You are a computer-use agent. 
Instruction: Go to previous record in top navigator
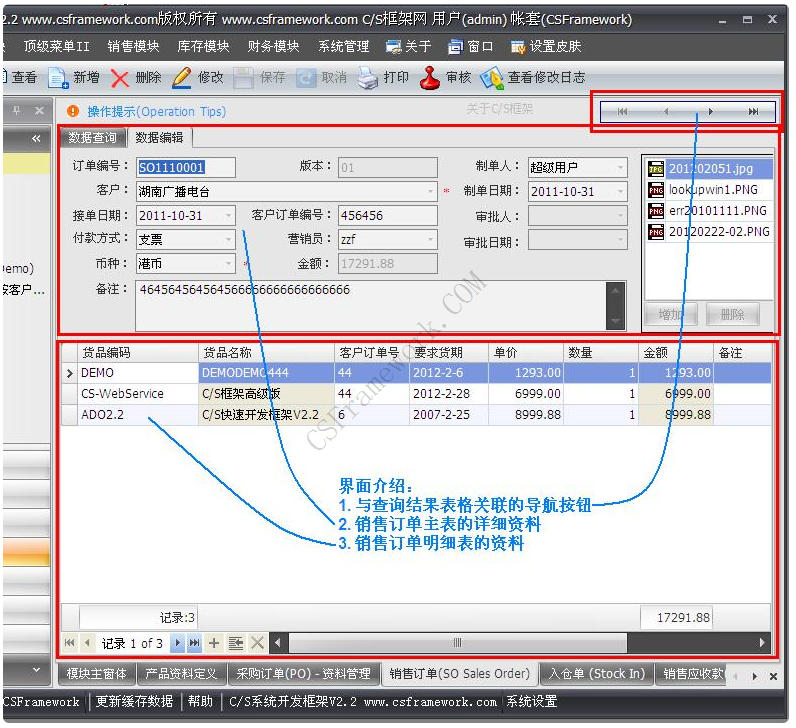click(666, 112)
